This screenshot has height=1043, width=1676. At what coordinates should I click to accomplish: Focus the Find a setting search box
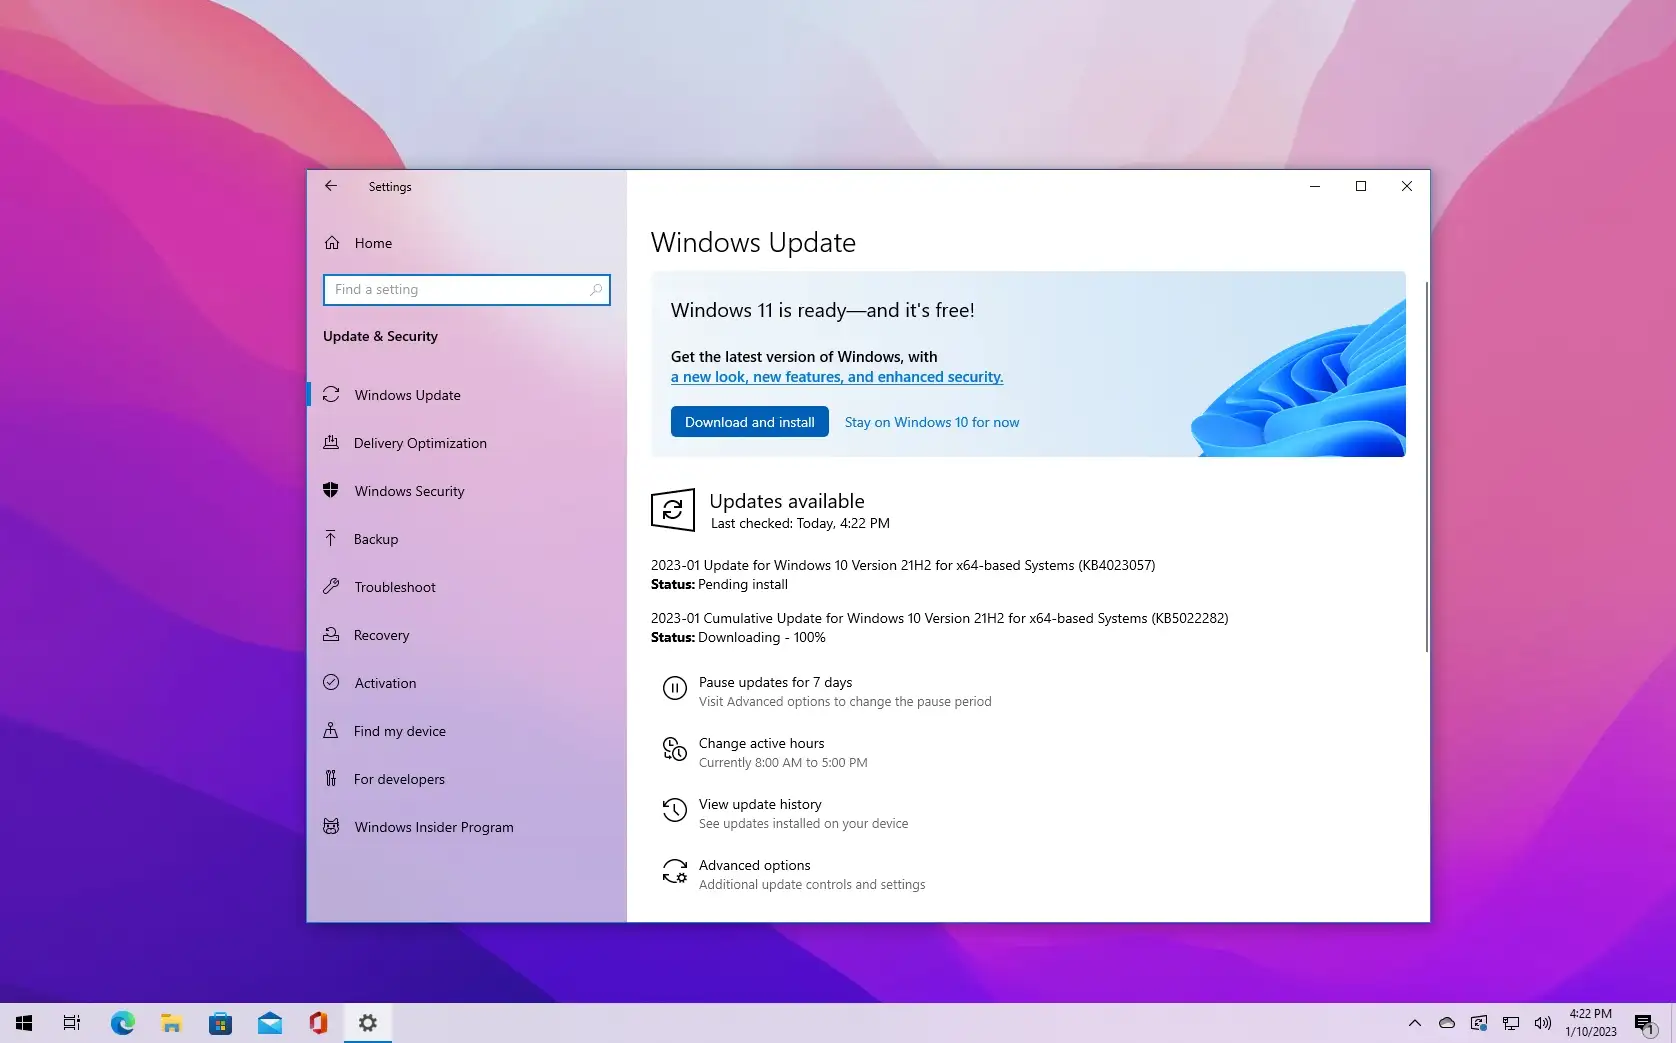(467, 290)
